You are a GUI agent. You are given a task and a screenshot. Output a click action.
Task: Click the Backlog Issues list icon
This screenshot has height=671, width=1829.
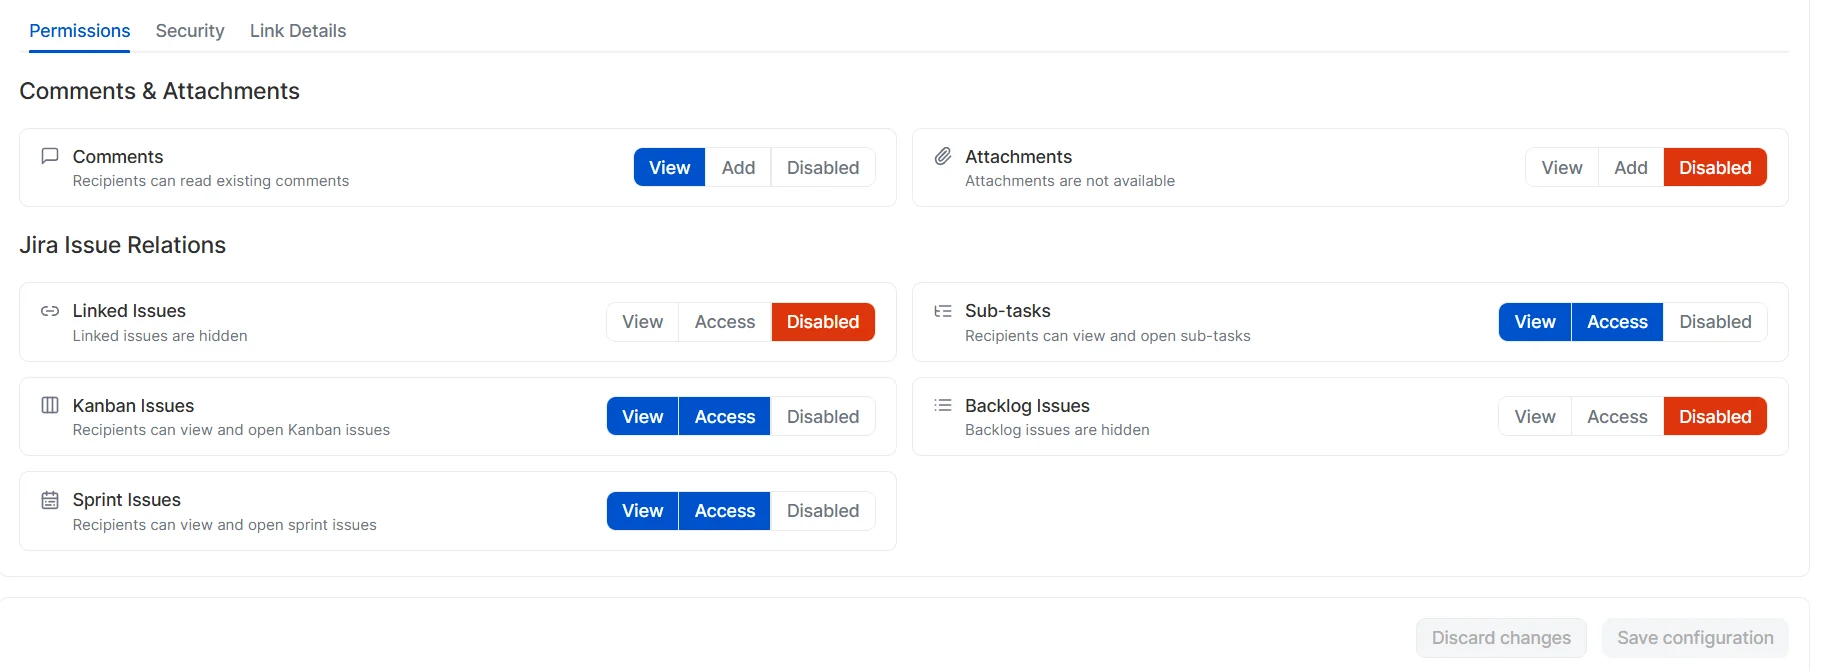[x=943, y=405]
